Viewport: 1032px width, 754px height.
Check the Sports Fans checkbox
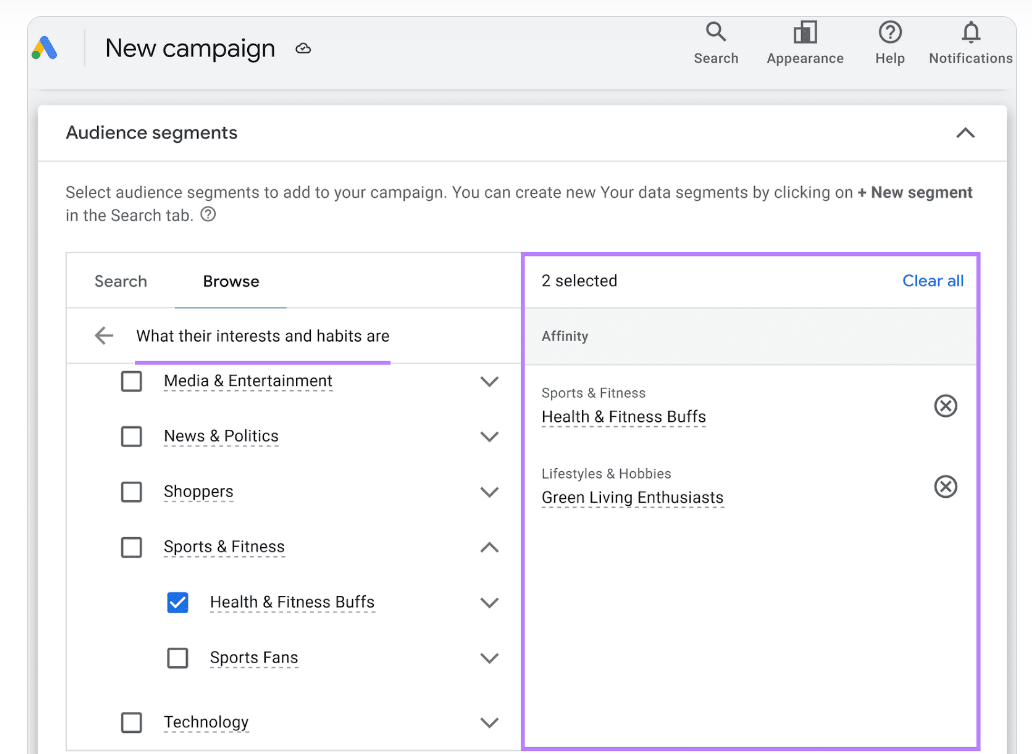coord(177,657)
